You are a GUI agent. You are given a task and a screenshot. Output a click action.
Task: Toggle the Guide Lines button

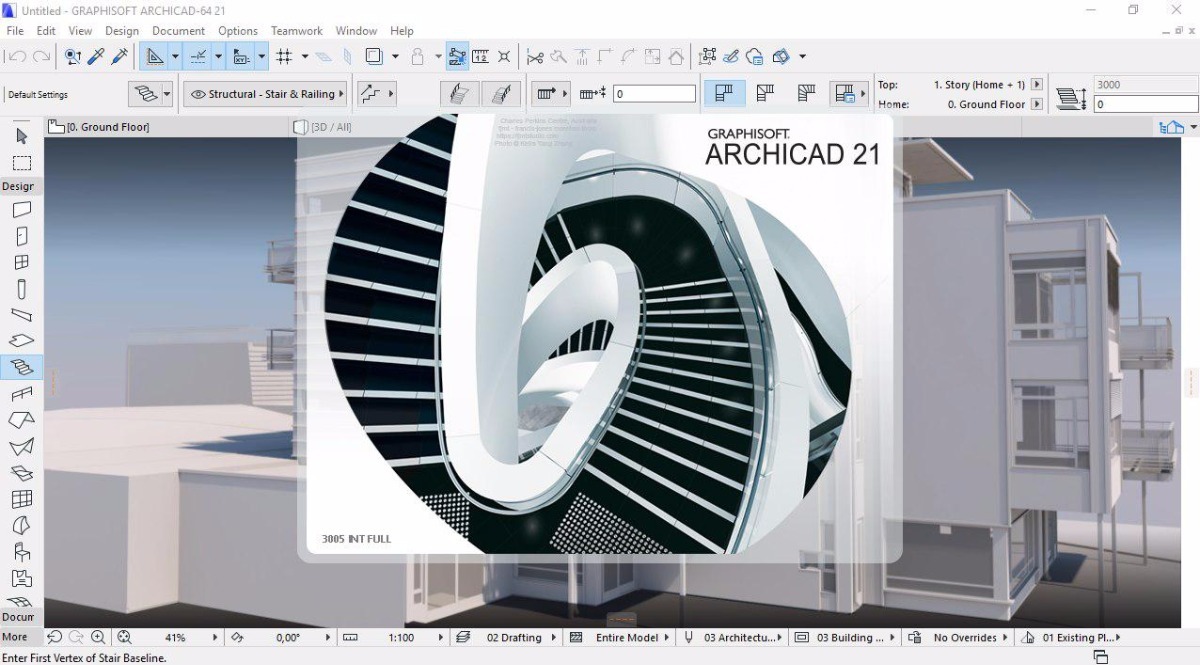pyautogui.click(x=153, y=57)
